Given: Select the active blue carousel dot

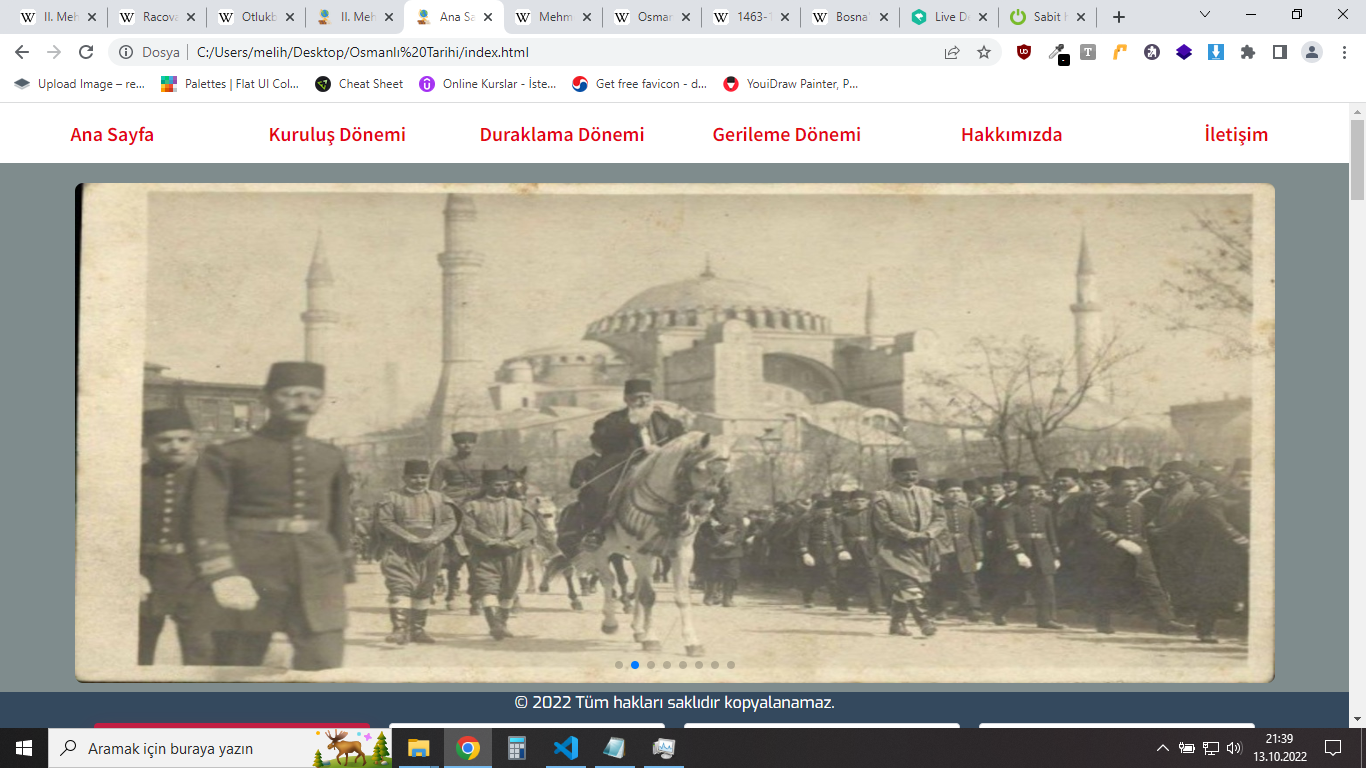Looking at the screenshot, I should pyautogui.click(x=635, y=665).
